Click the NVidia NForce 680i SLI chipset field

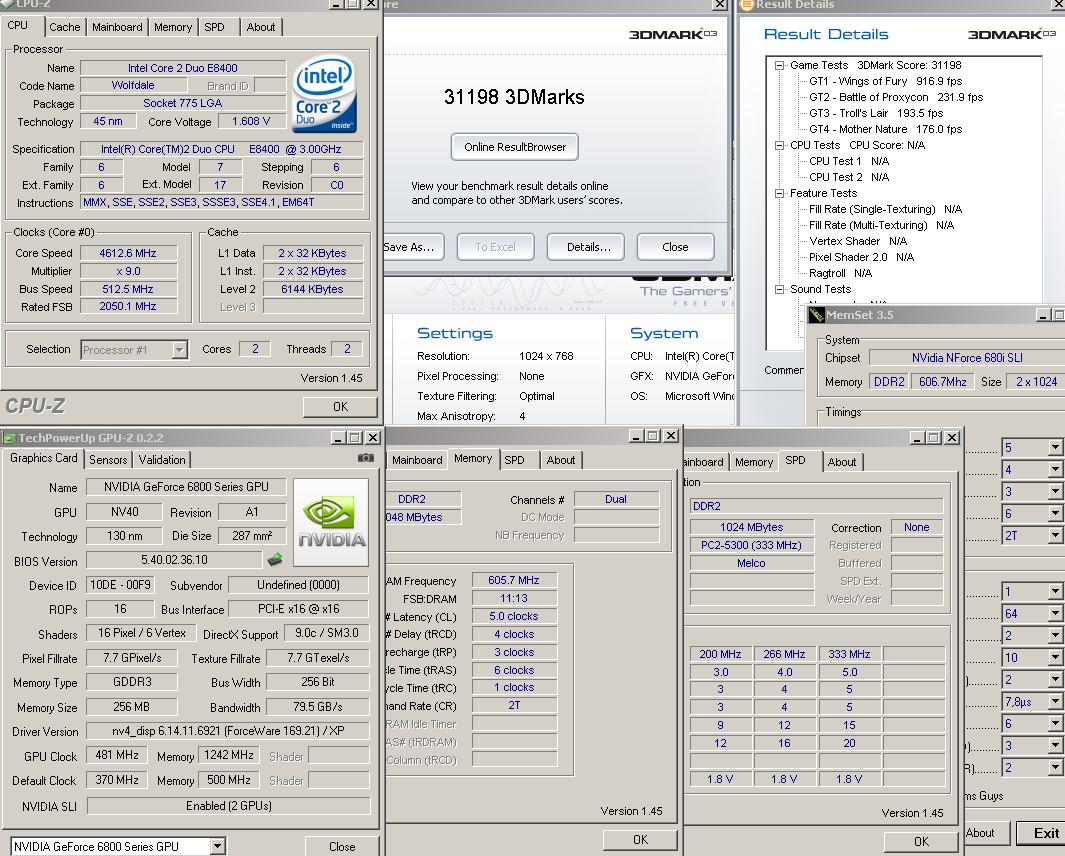967,357
